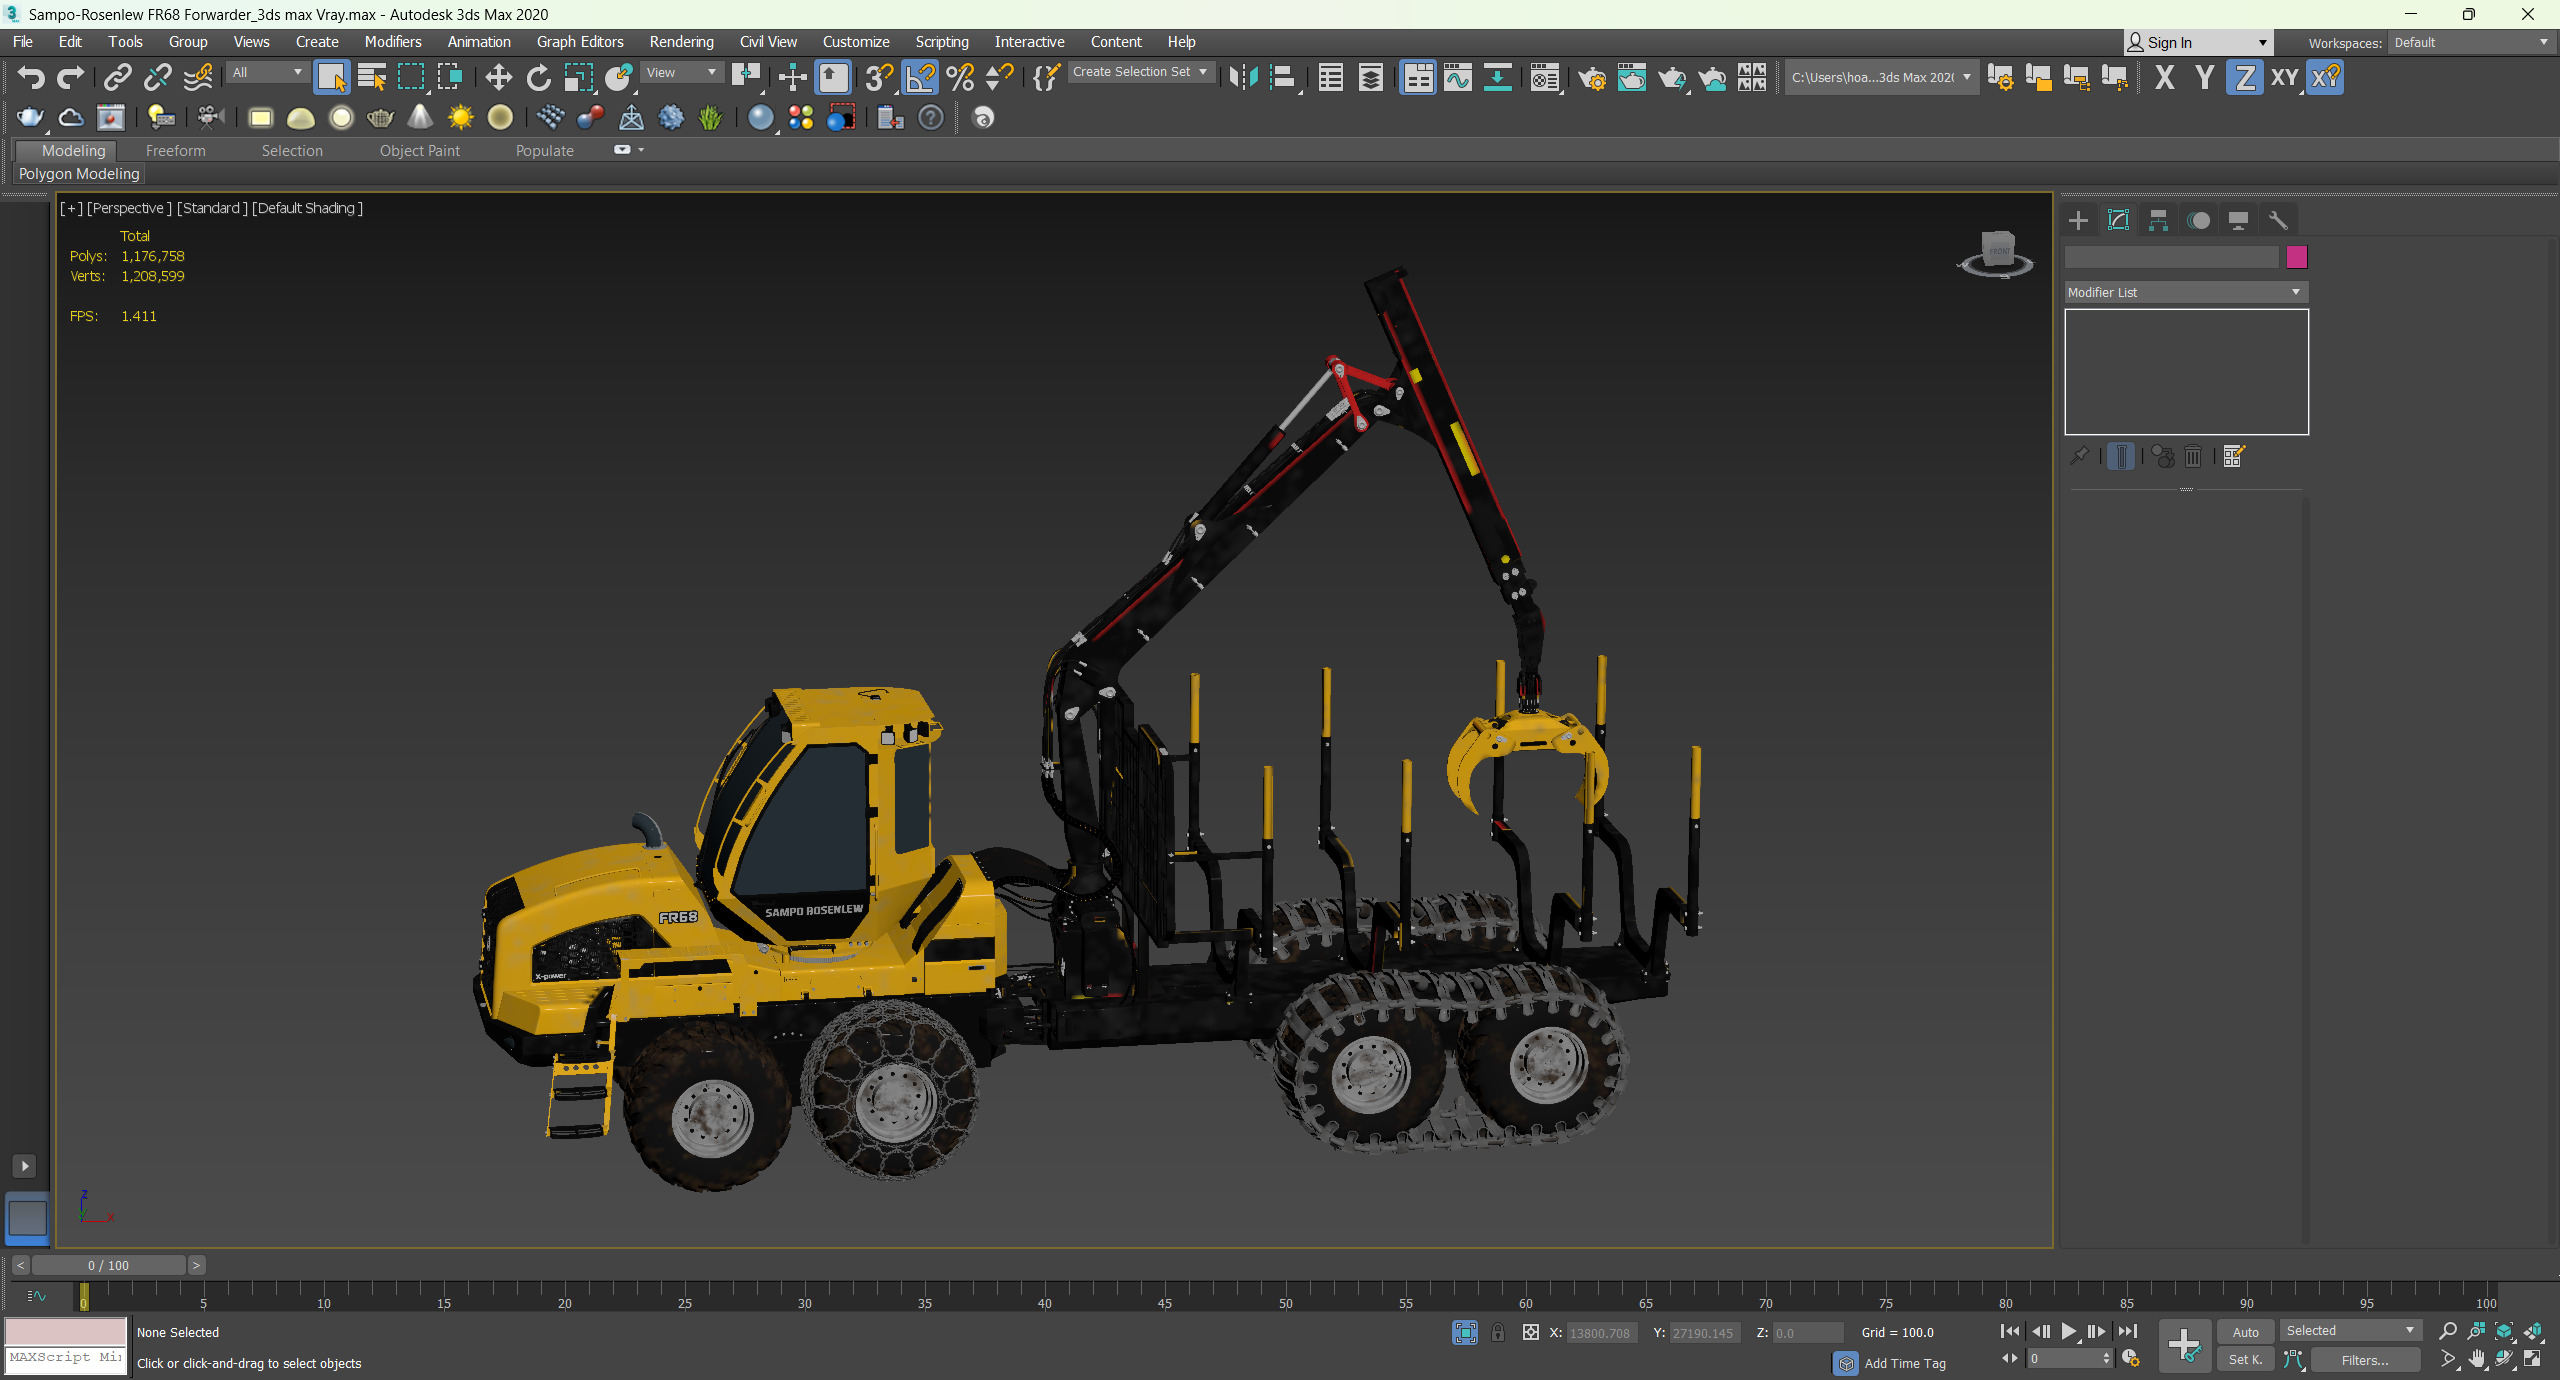Open the Scripting menu

(x=941, y=42)
